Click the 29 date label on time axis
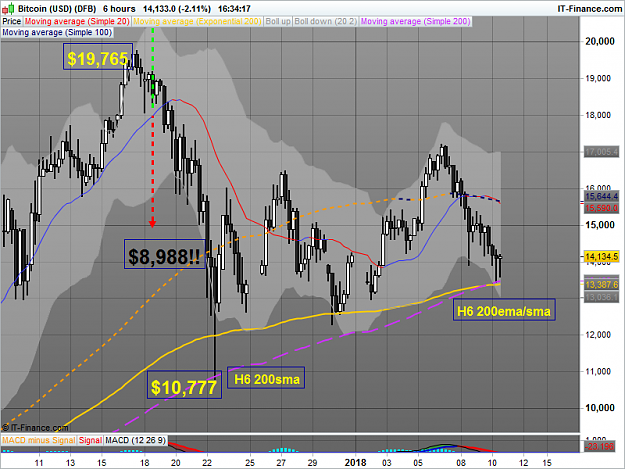The height and width of the screenshot is (469, 625). [312, 463]
